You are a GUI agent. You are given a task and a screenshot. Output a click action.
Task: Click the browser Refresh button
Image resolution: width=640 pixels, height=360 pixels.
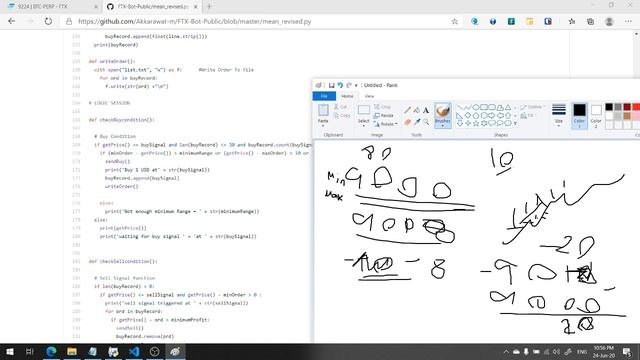click(x=48, y=21)
